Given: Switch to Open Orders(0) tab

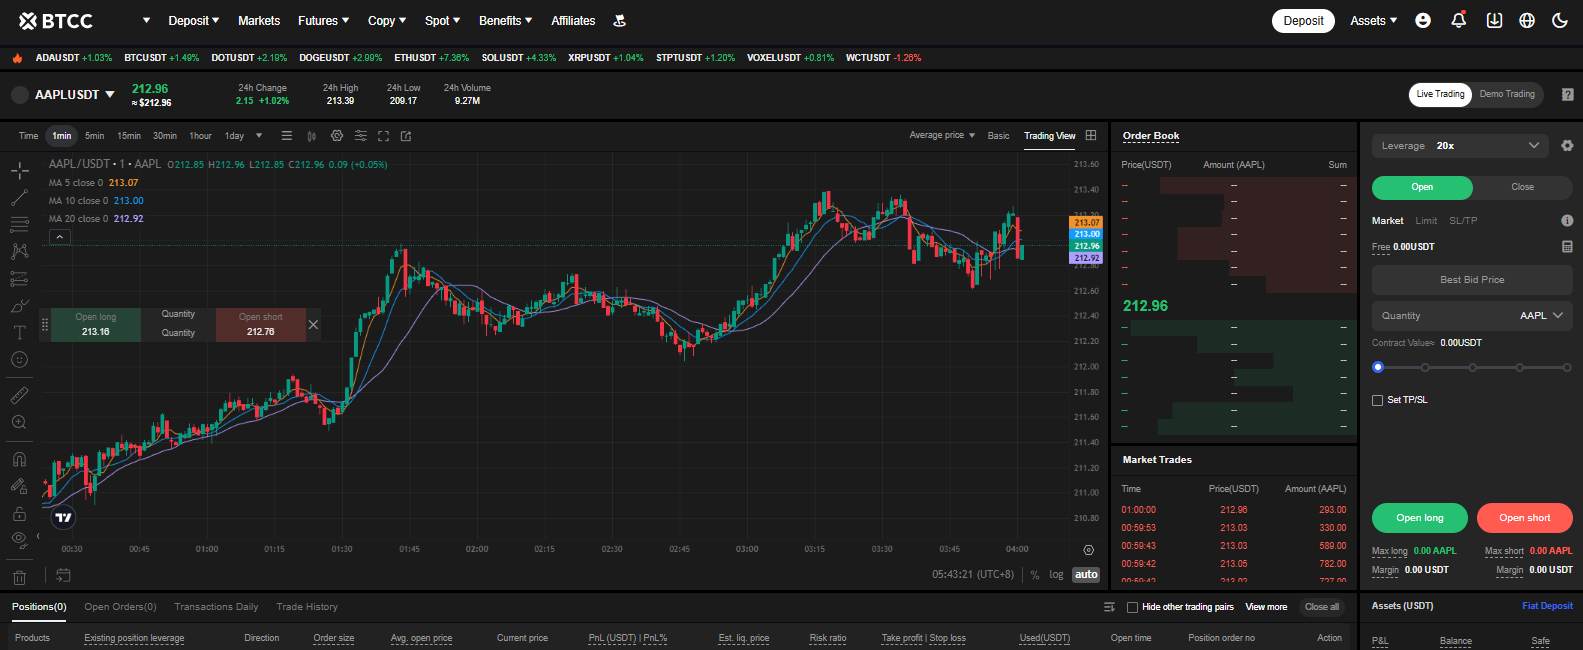Looking at the screenshot, I should click(x=120, y=607).
